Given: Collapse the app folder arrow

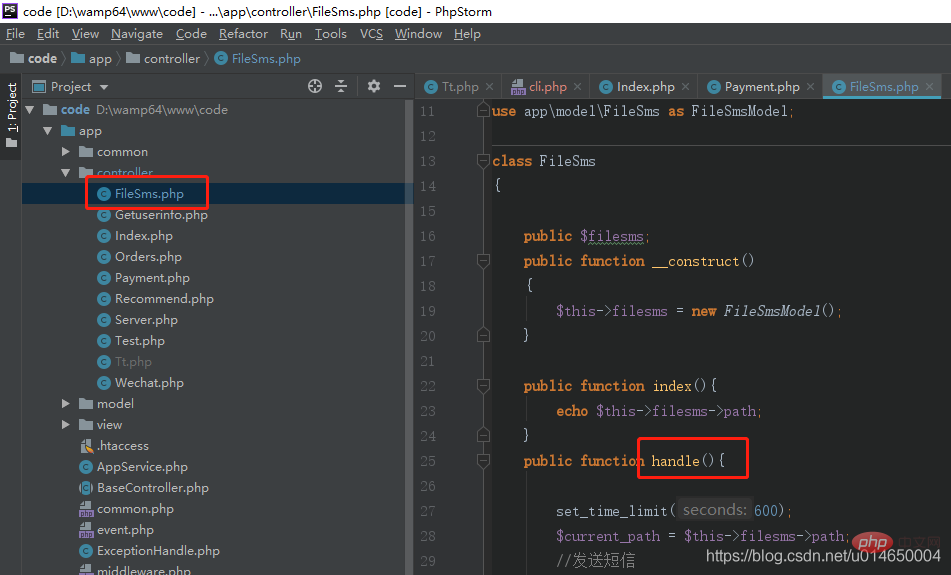Looking at the screenshot, I should (x=47, y=131).
